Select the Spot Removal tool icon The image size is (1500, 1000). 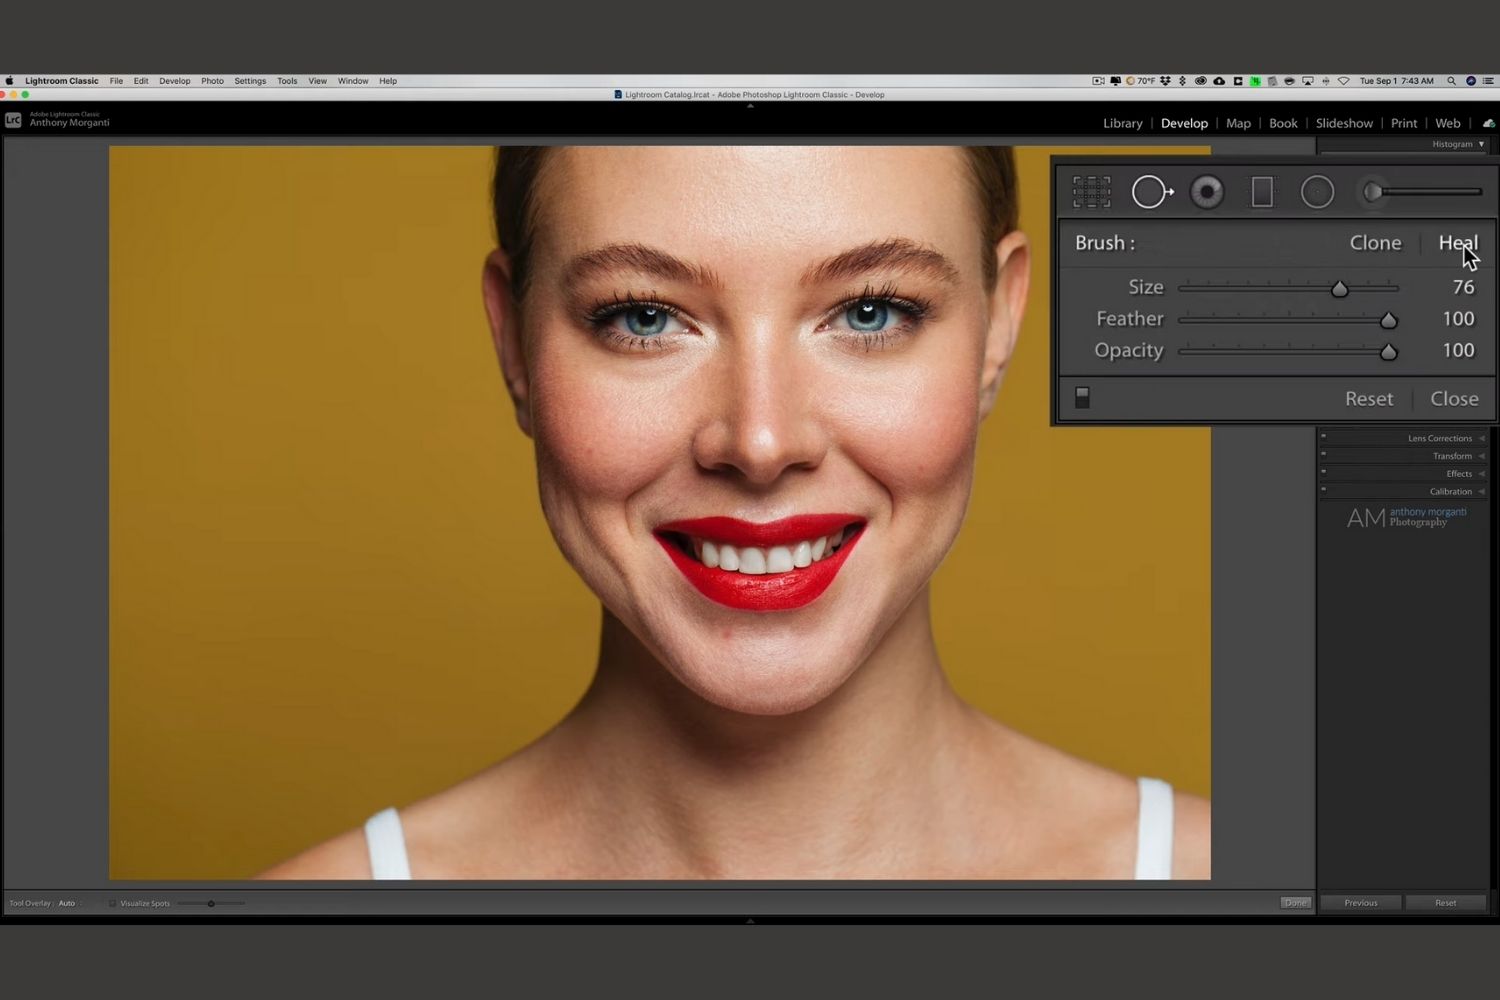(1151, 192)
